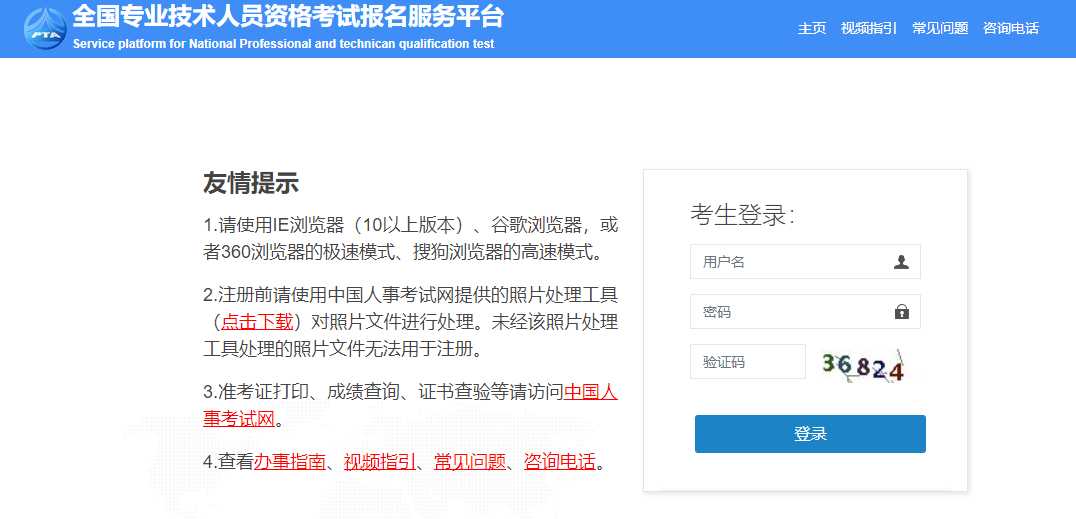The width and height of the screenshot is (1076, 519).
Task: Select 咨询电话 in the top navigation bar
Action: [1010, 28]
